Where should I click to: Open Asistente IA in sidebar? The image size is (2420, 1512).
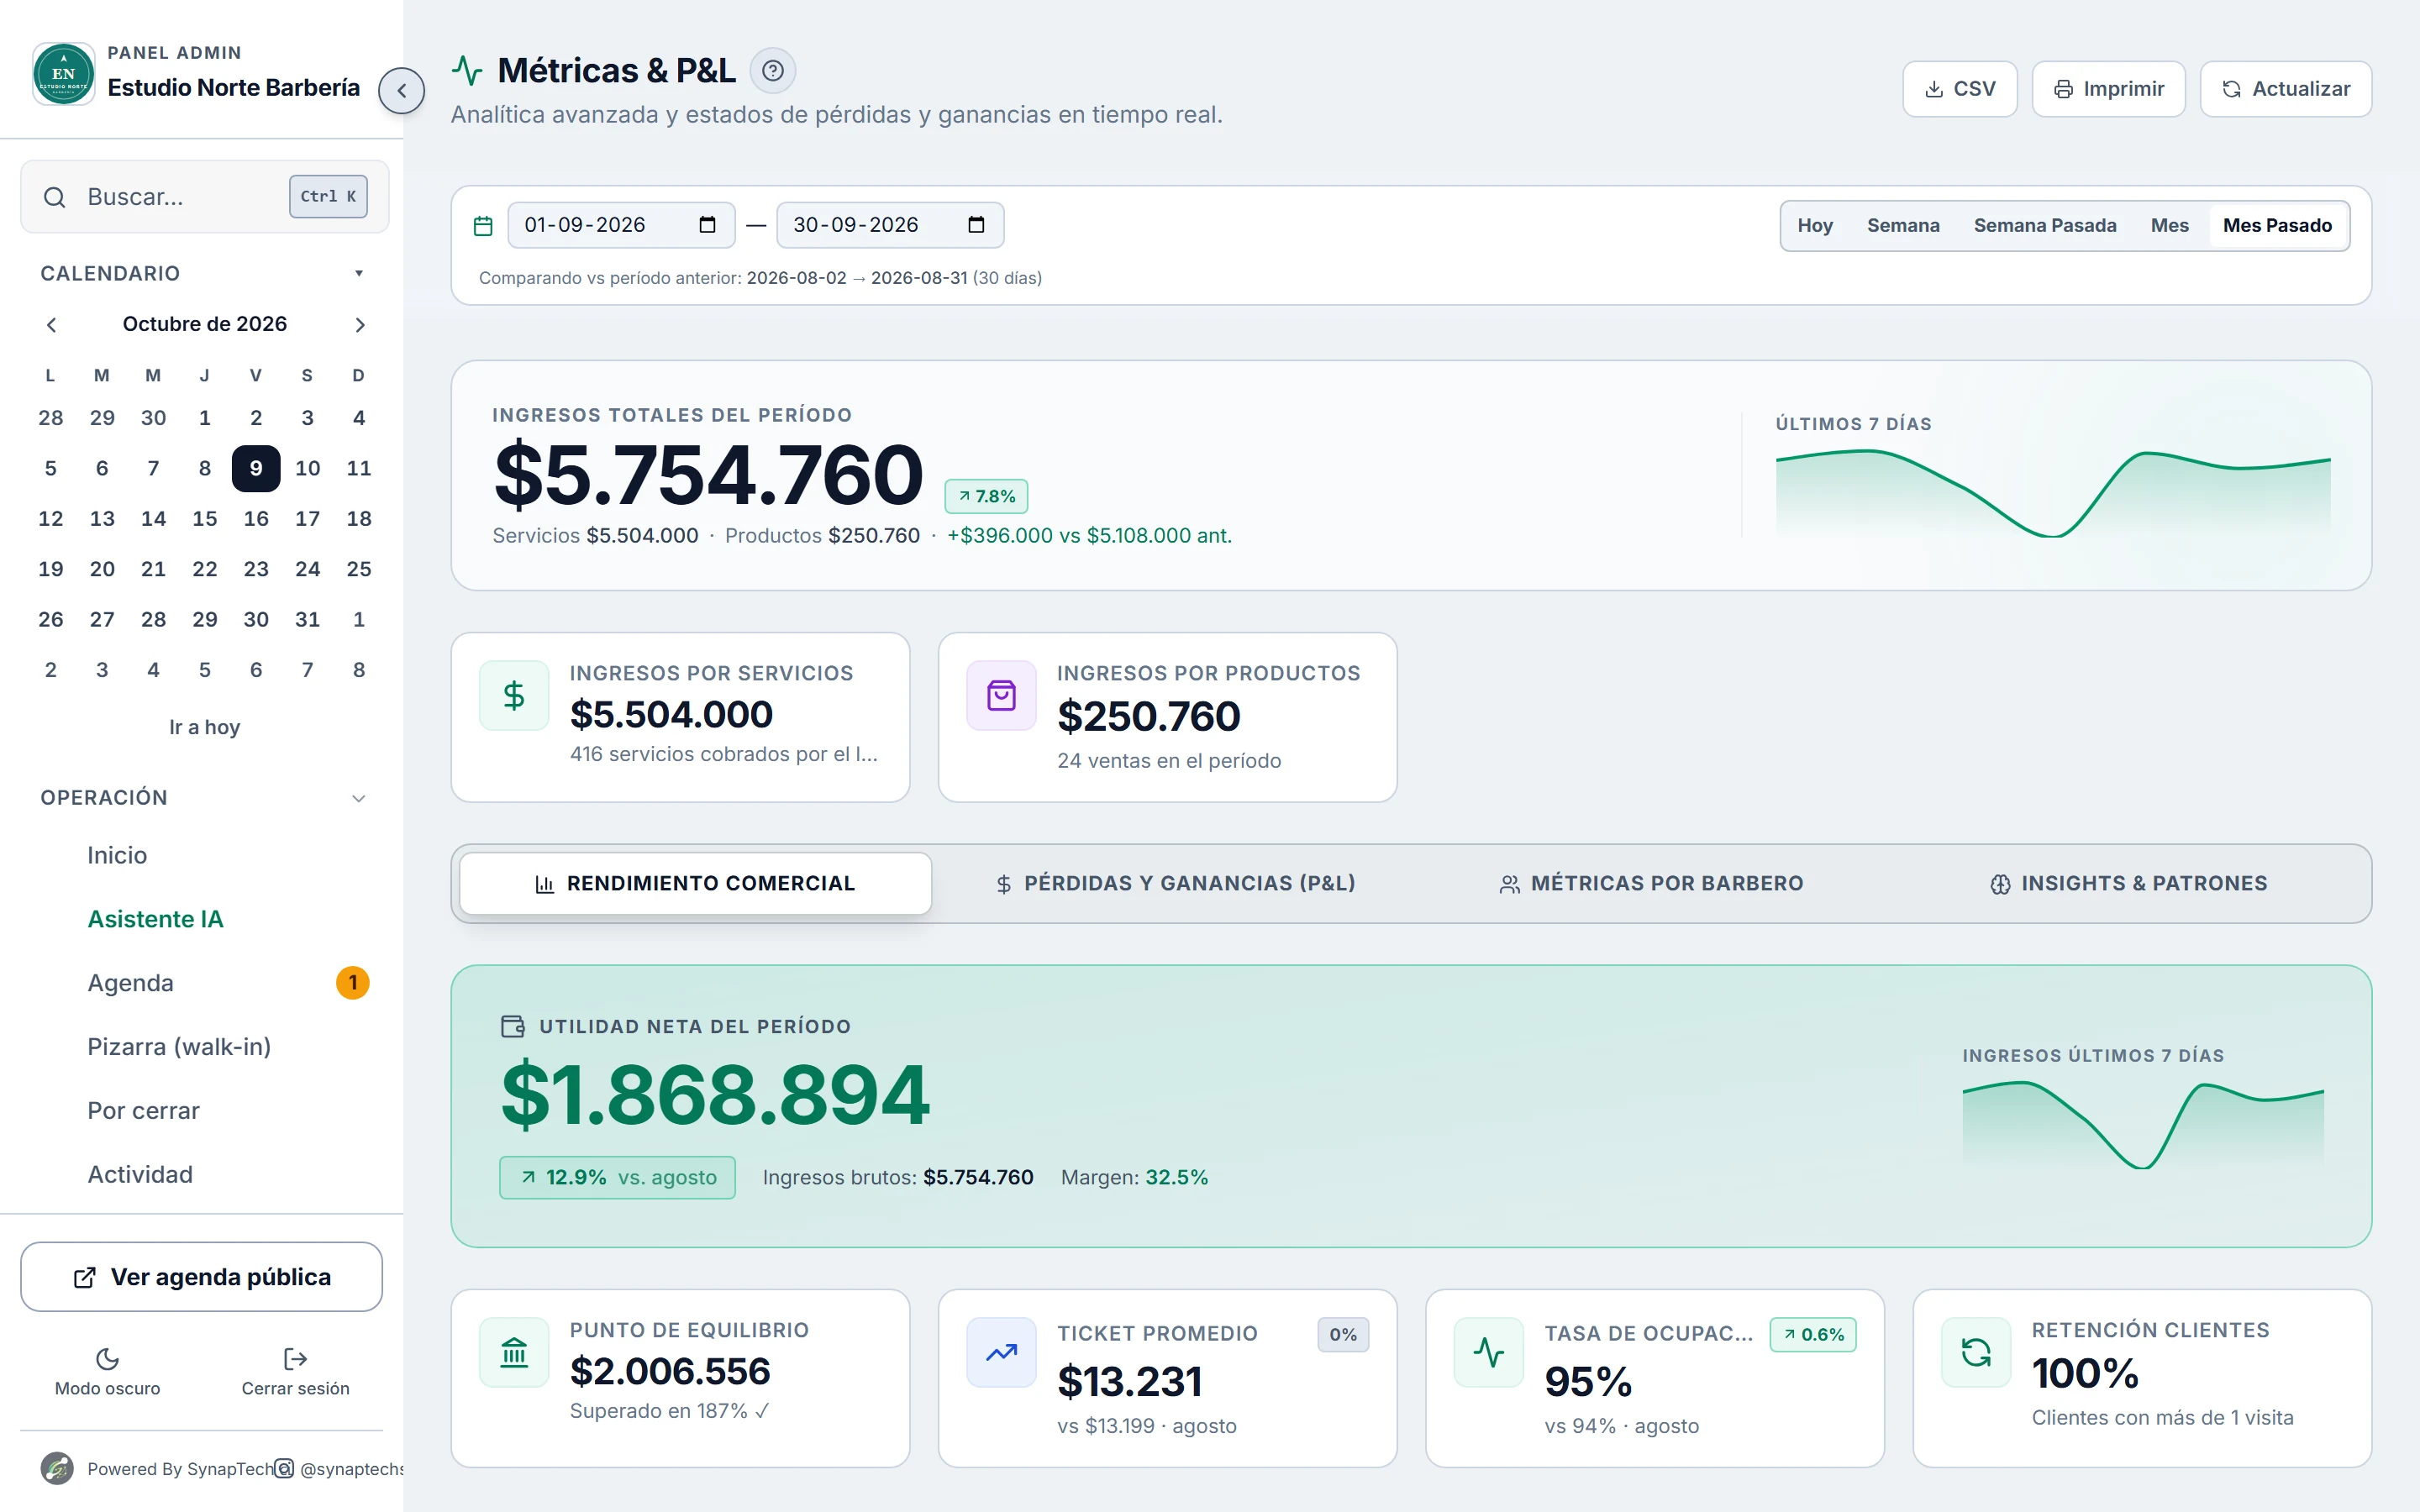click(155, 919)
